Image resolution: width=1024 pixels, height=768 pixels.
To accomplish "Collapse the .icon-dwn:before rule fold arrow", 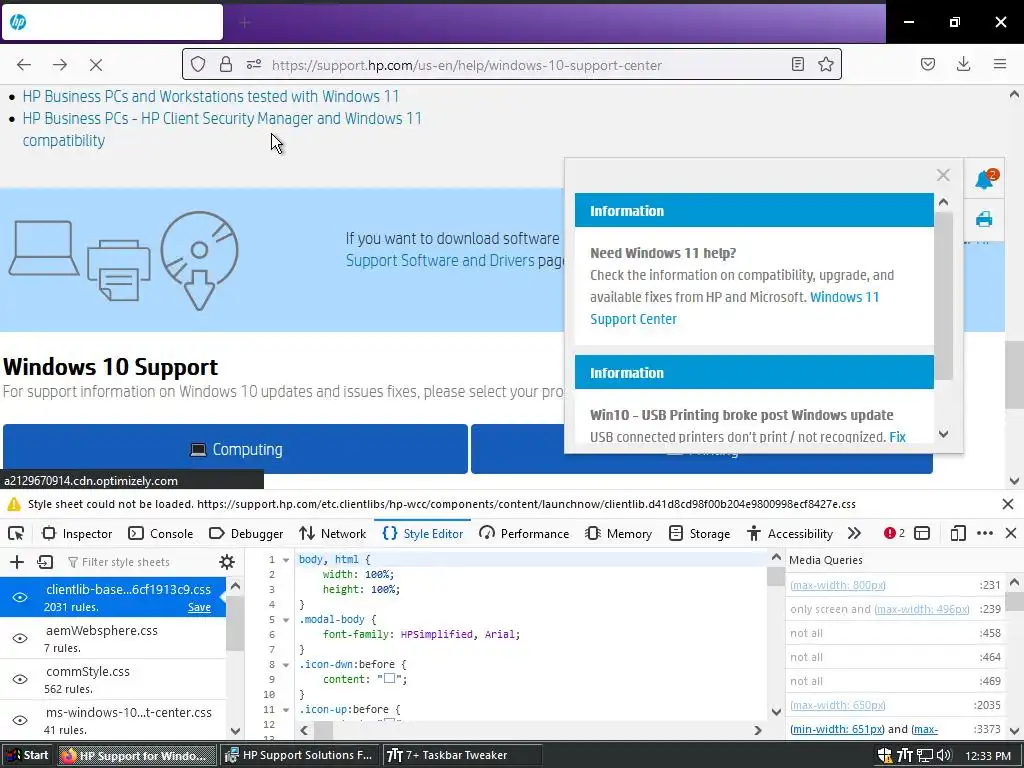I will (286, 665).
